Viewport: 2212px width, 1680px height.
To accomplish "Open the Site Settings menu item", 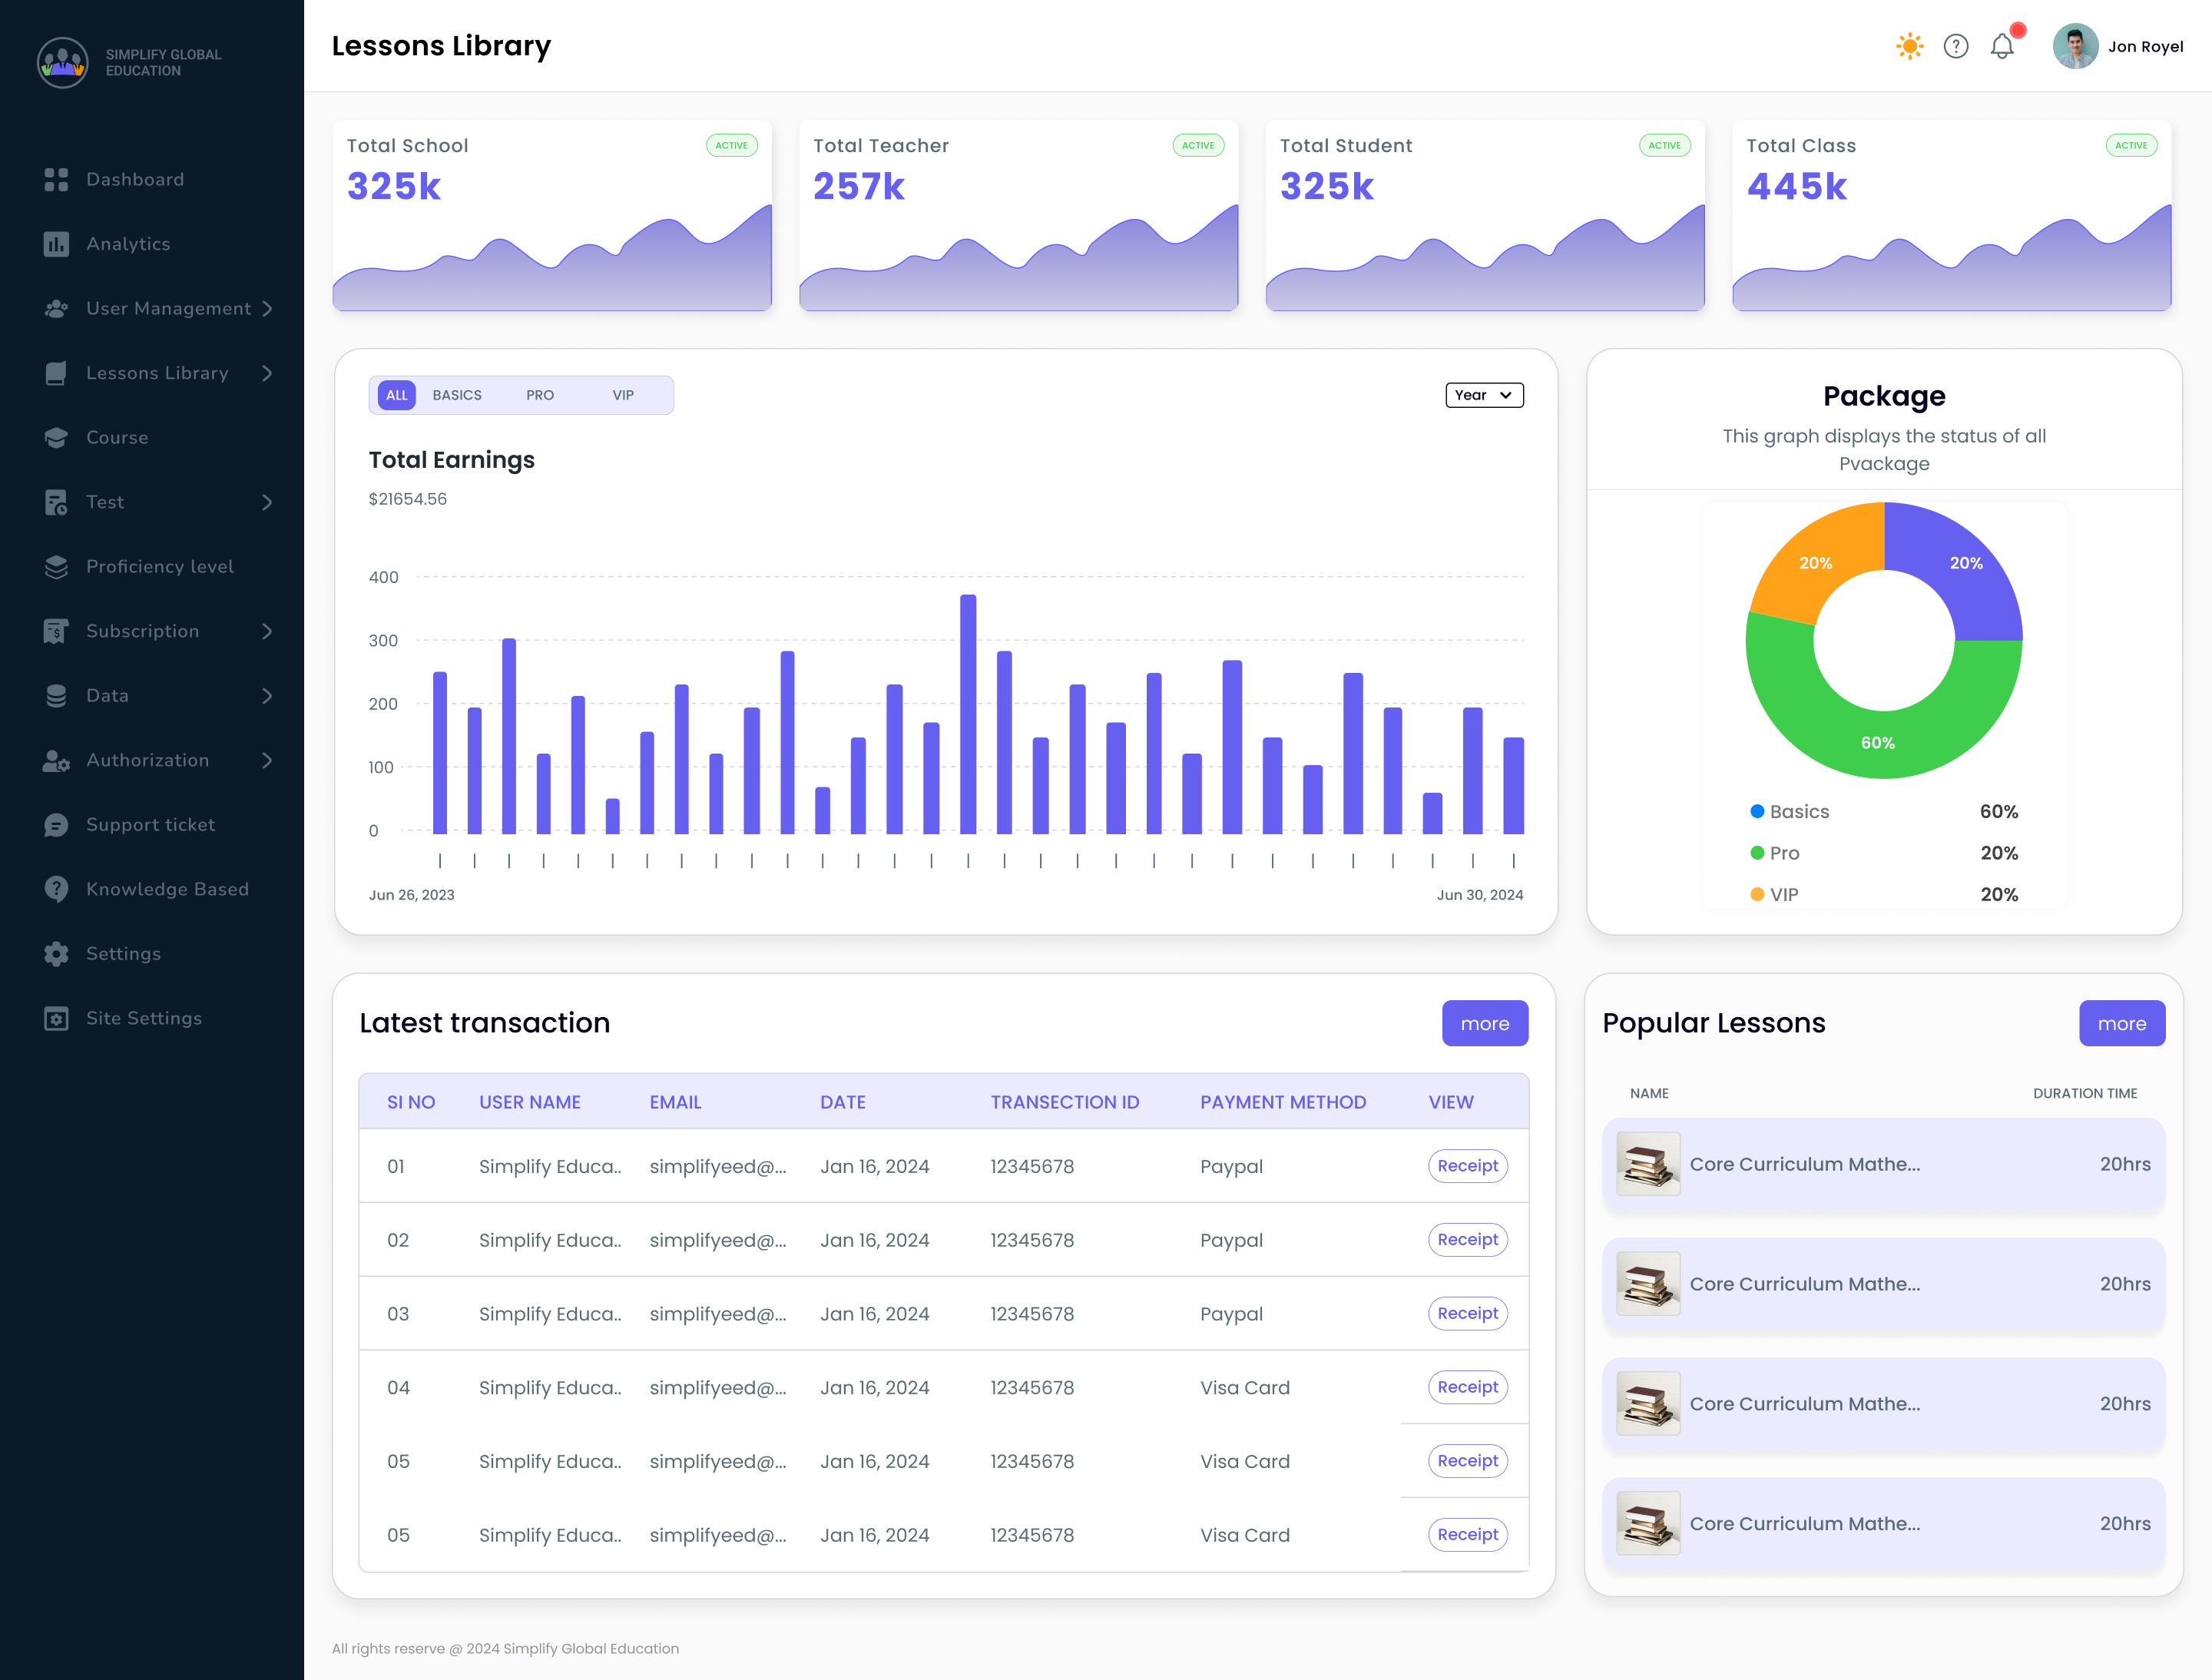I will tap(143, 1018).
